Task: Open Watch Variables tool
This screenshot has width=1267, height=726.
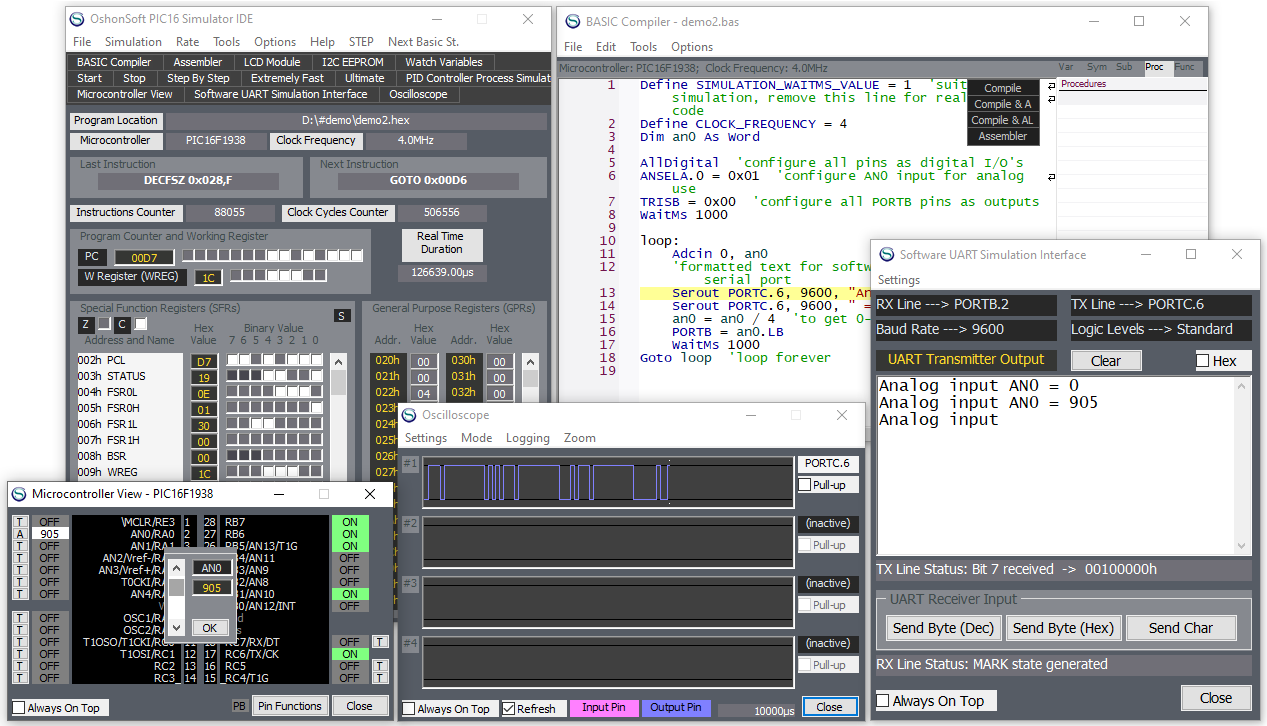Action: (x=444, y=62)
